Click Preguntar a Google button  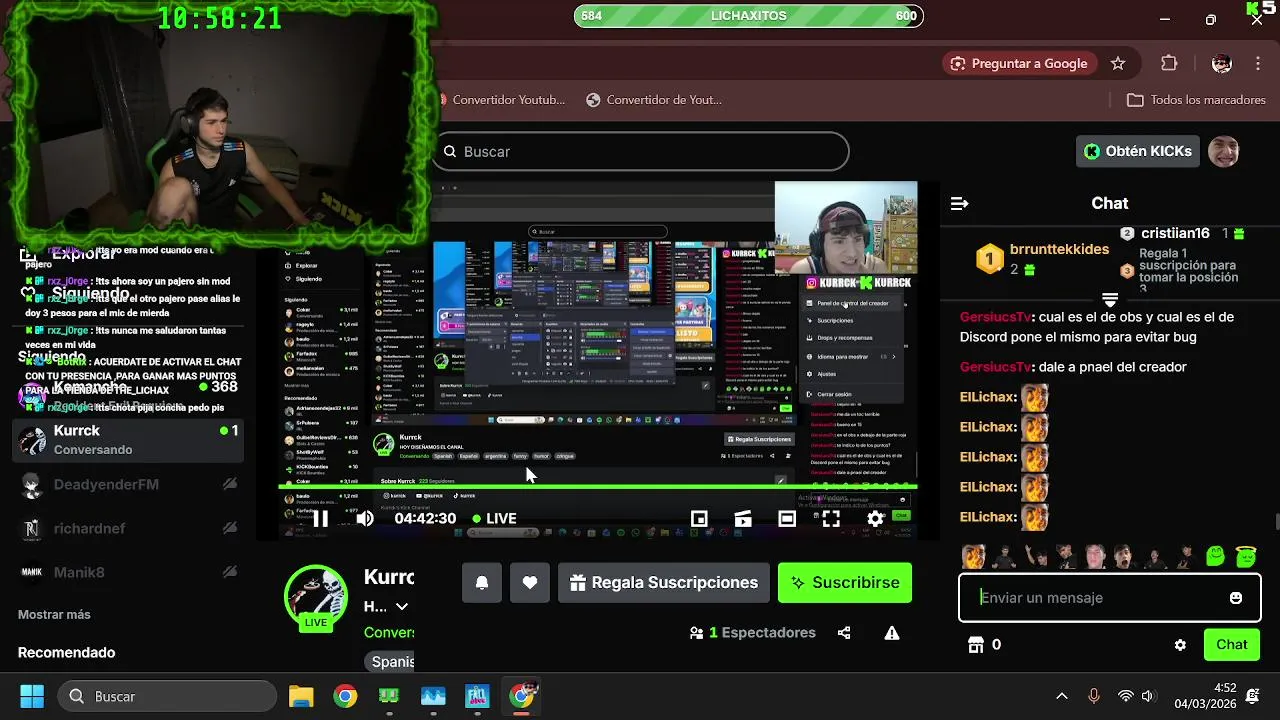pyautogui.click(x=1019, y=63)
